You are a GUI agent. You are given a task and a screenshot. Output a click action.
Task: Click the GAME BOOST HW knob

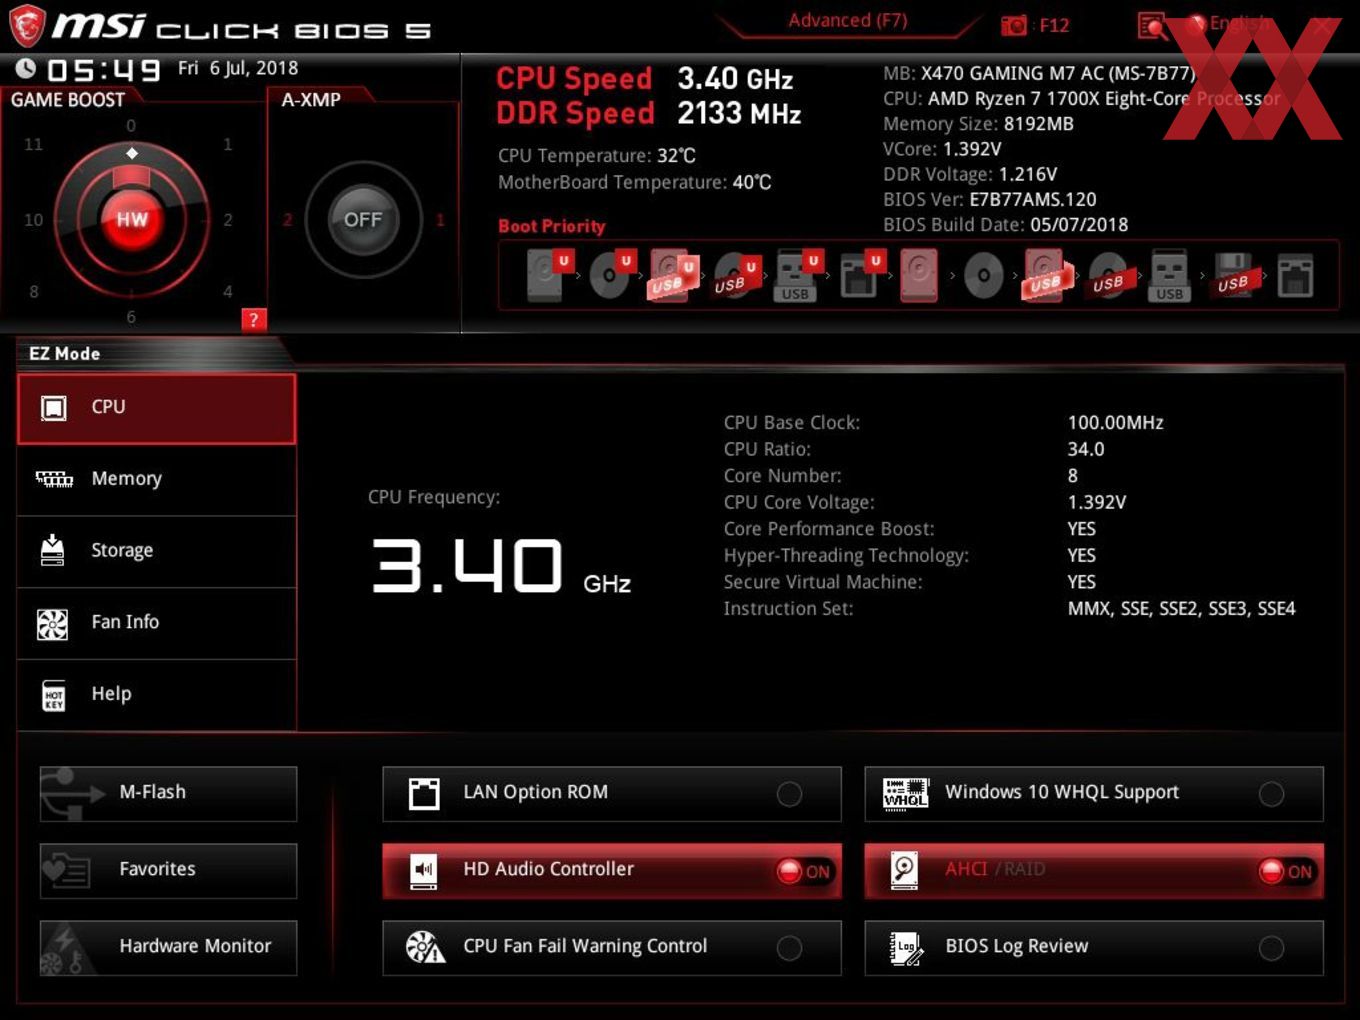pos(131,219)
